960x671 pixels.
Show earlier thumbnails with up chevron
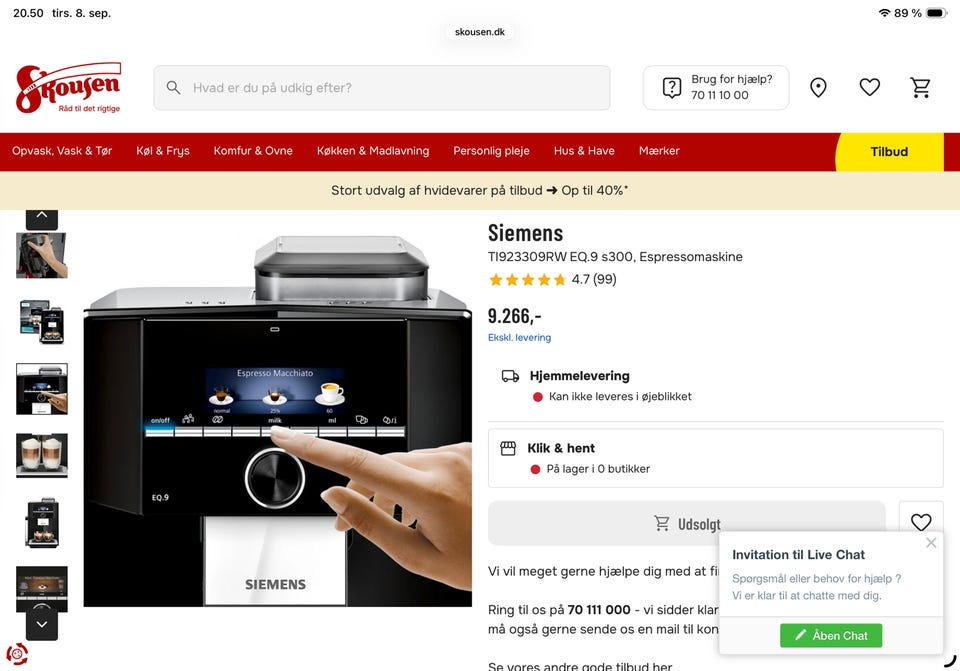point(42,217)
